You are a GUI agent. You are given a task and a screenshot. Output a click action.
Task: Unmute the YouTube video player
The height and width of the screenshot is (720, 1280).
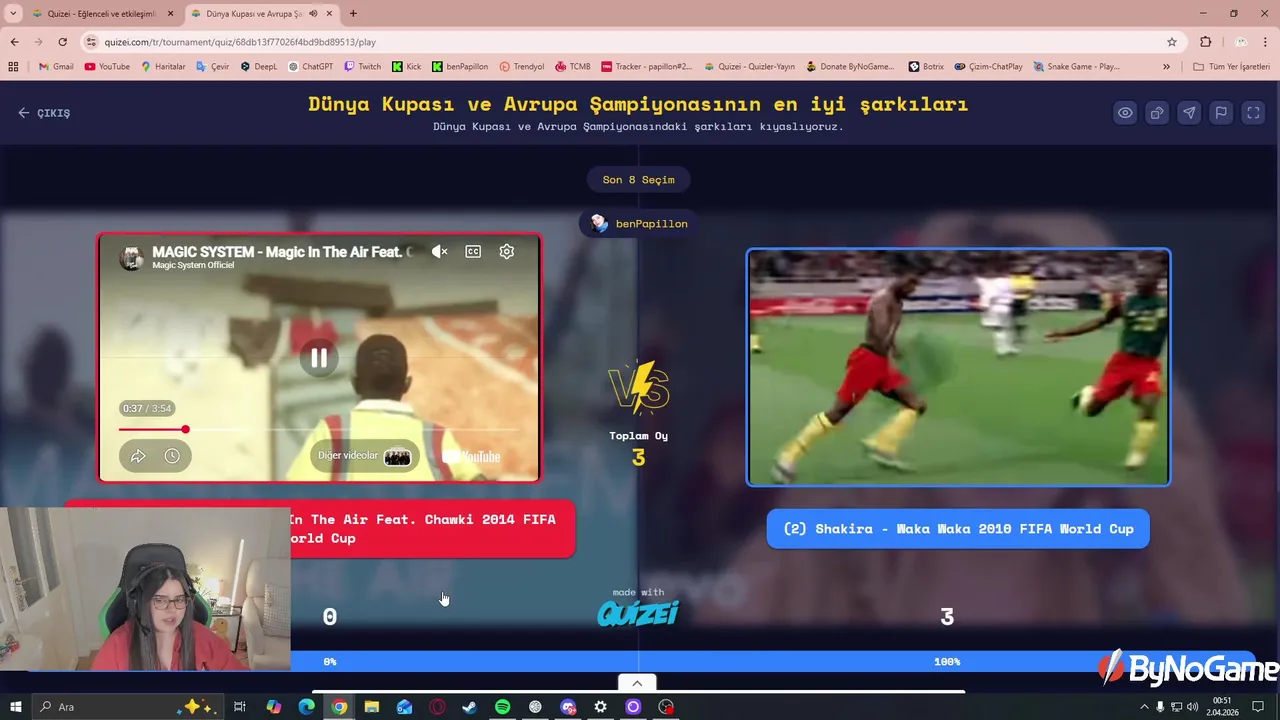click(x=439, y=252)
